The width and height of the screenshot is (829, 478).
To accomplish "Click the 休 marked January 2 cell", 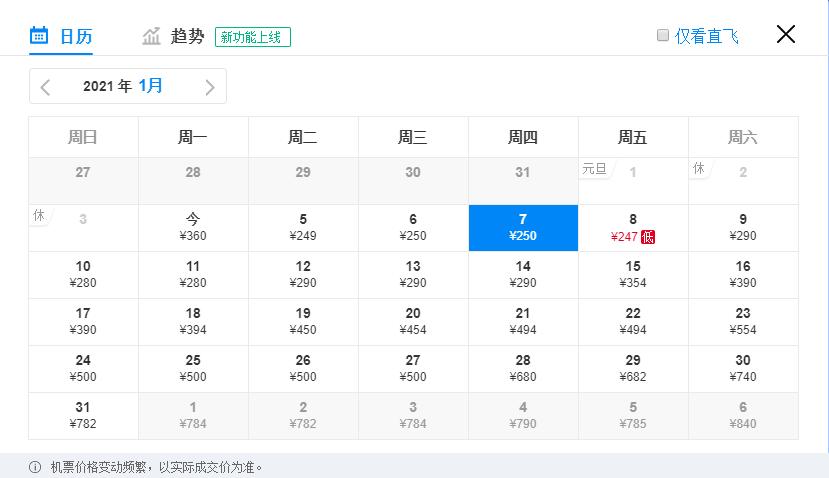I will [743, 181].
